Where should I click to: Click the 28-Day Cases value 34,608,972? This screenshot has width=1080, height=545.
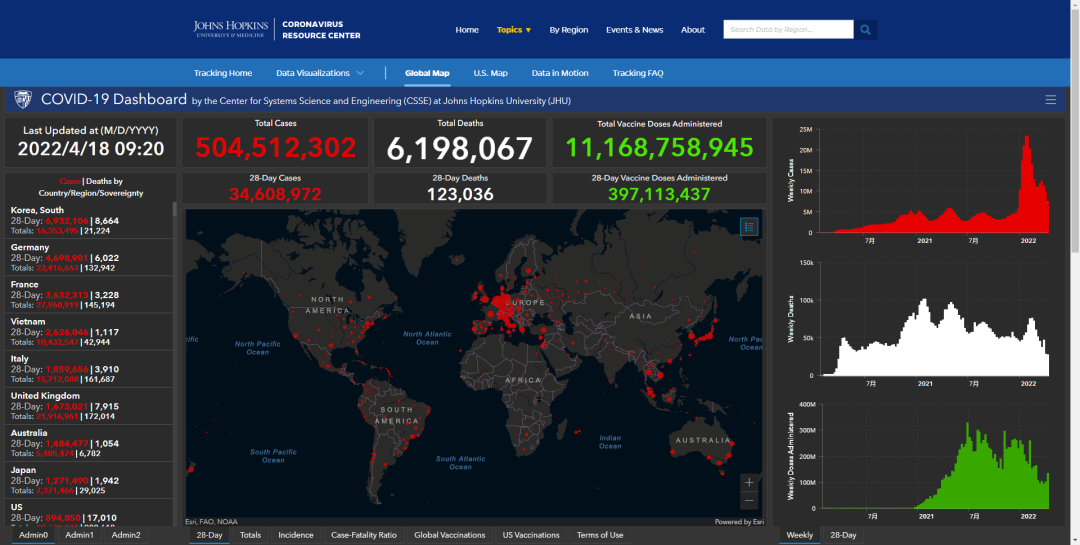[276, 194]
